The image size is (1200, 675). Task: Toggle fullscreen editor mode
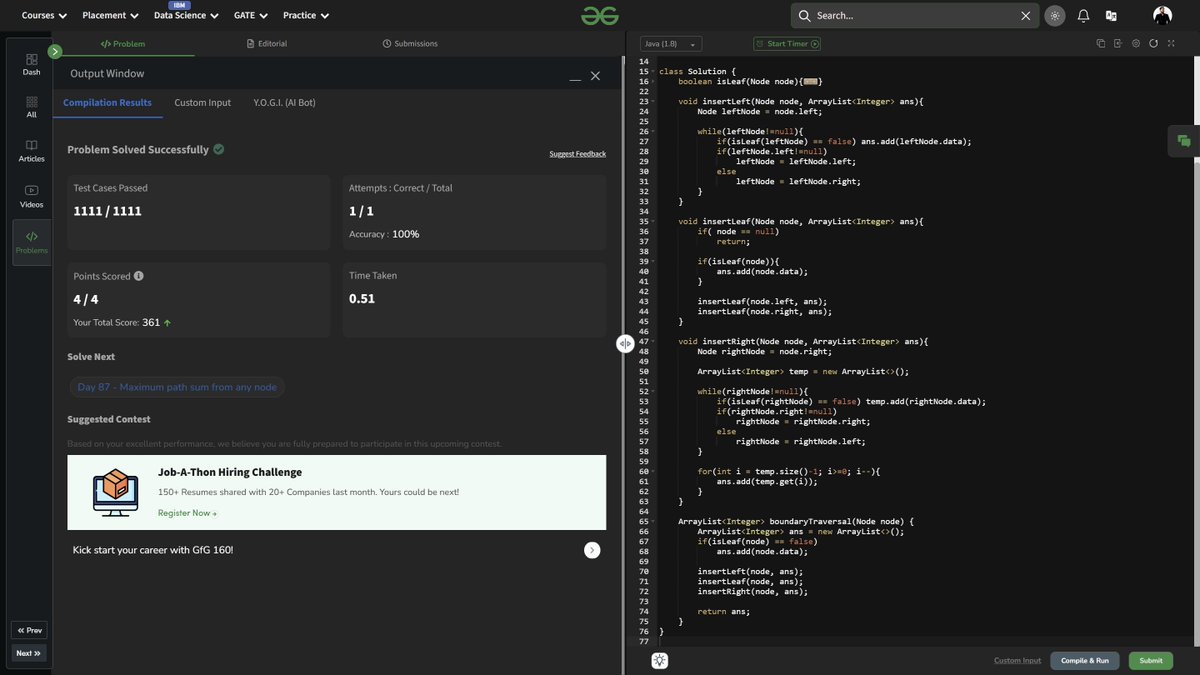1171,44
